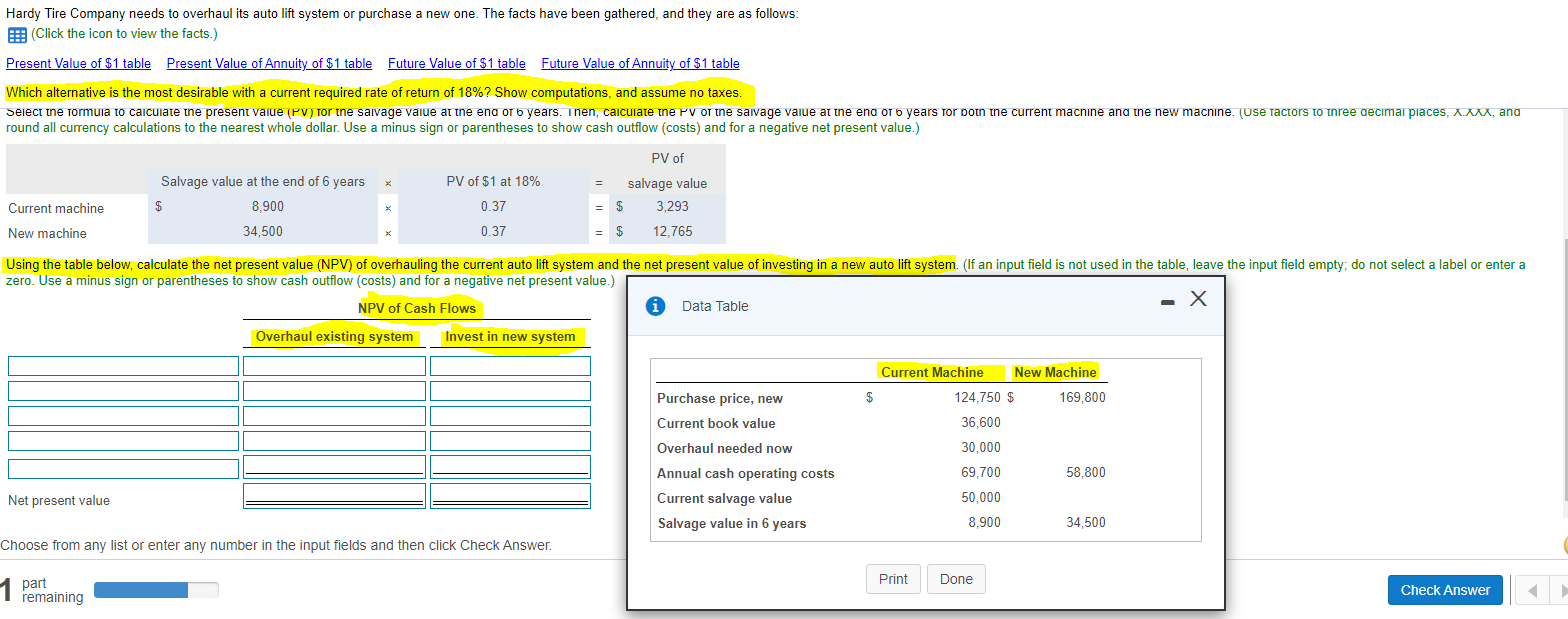The width and height of the screenshot is (1568, 619).
Task: Click the Current salvage value amount 50,000
Action: (981, 498)
